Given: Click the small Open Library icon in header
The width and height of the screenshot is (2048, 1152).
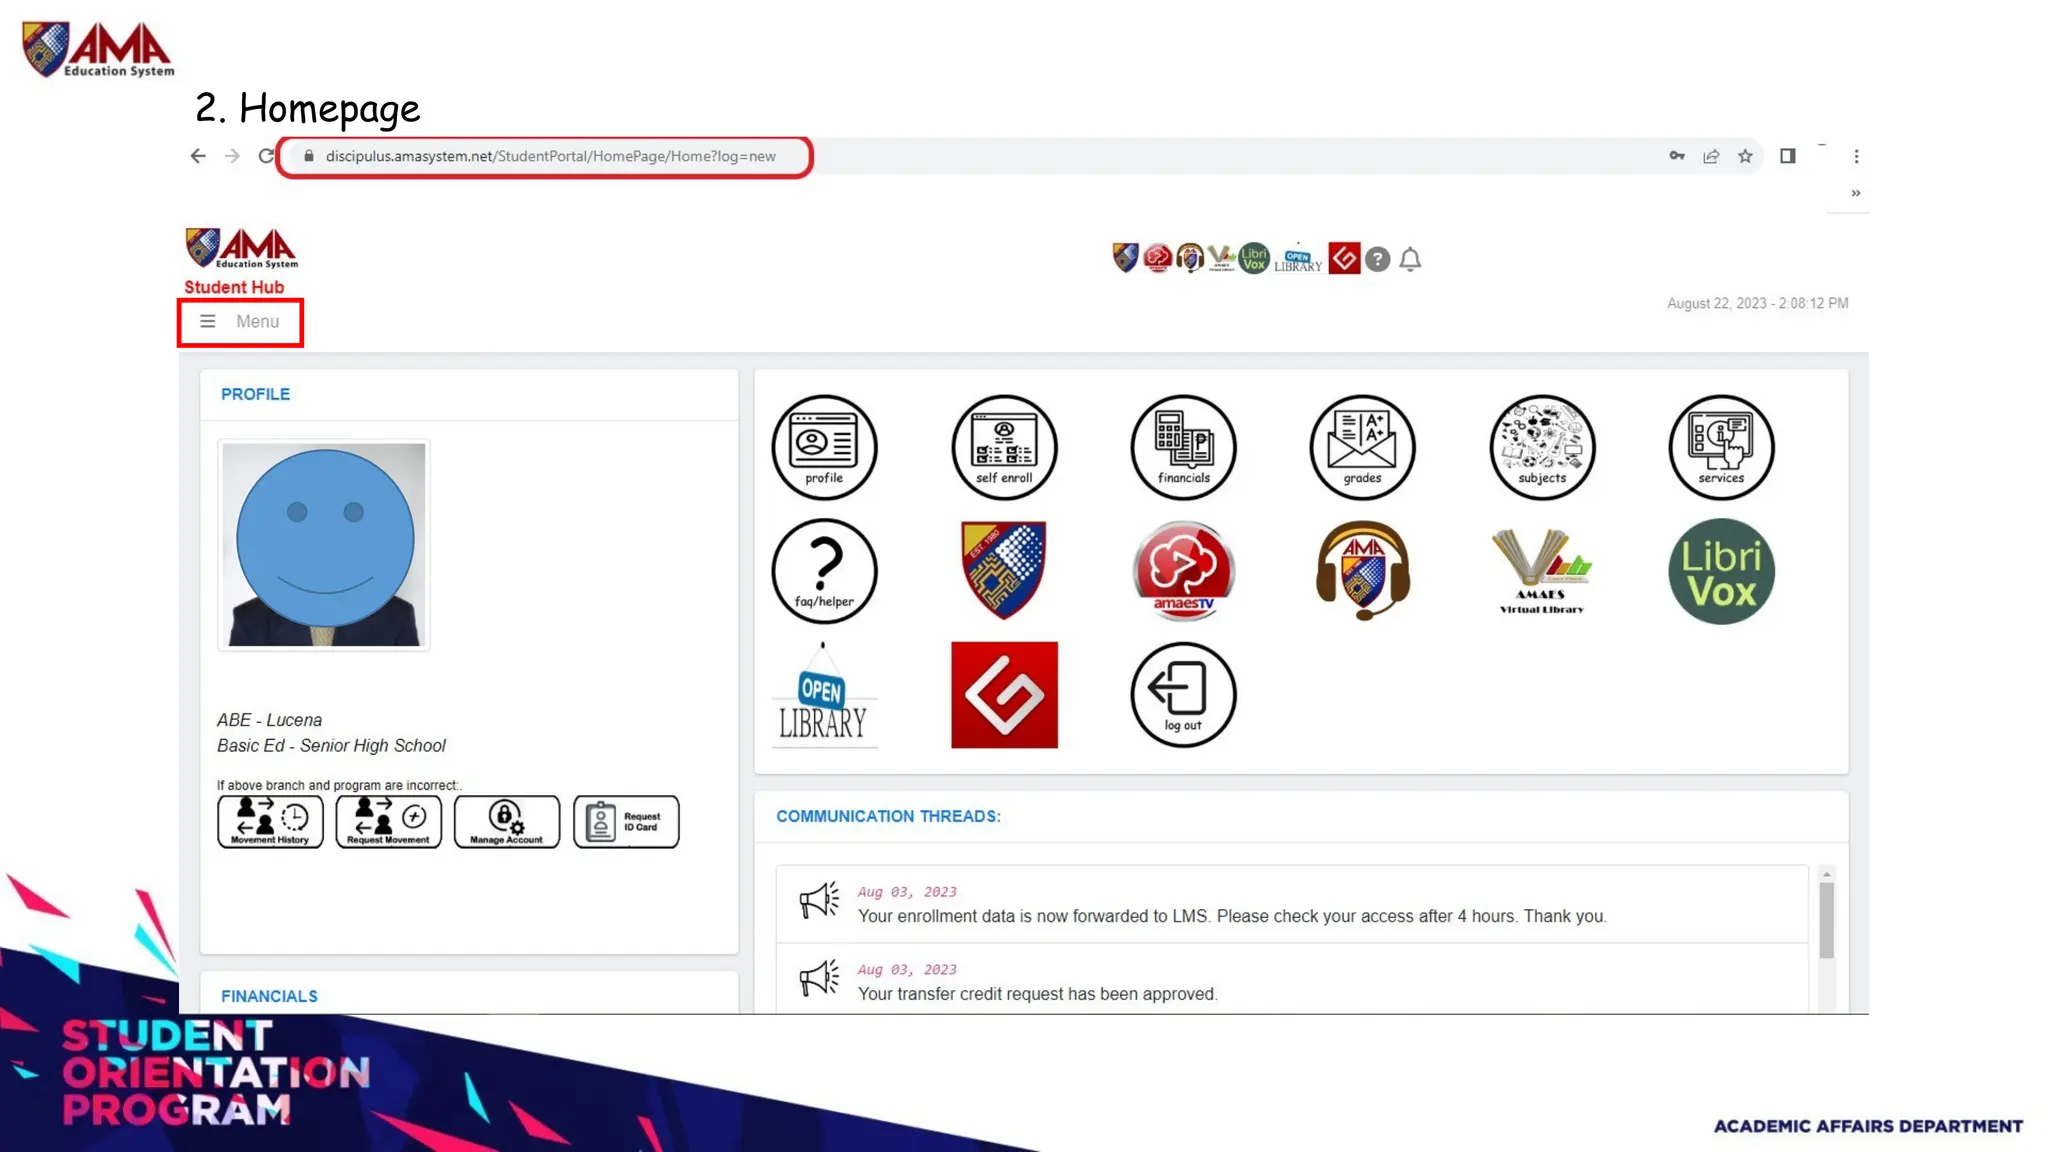Looking at the screenshot, I should (x=1298, y=259).
